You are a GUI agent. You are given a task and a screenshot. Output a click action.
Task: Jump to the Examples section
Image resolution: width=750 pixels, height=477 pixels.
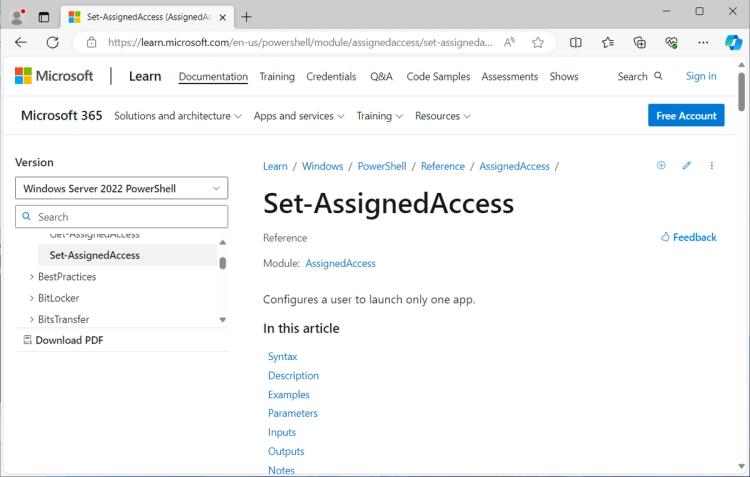tap(288, 395)
